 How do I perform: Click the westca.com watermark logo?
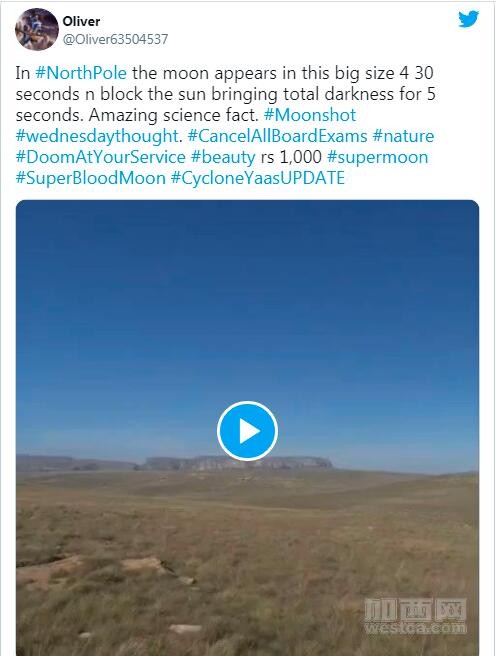pos(415,616)
